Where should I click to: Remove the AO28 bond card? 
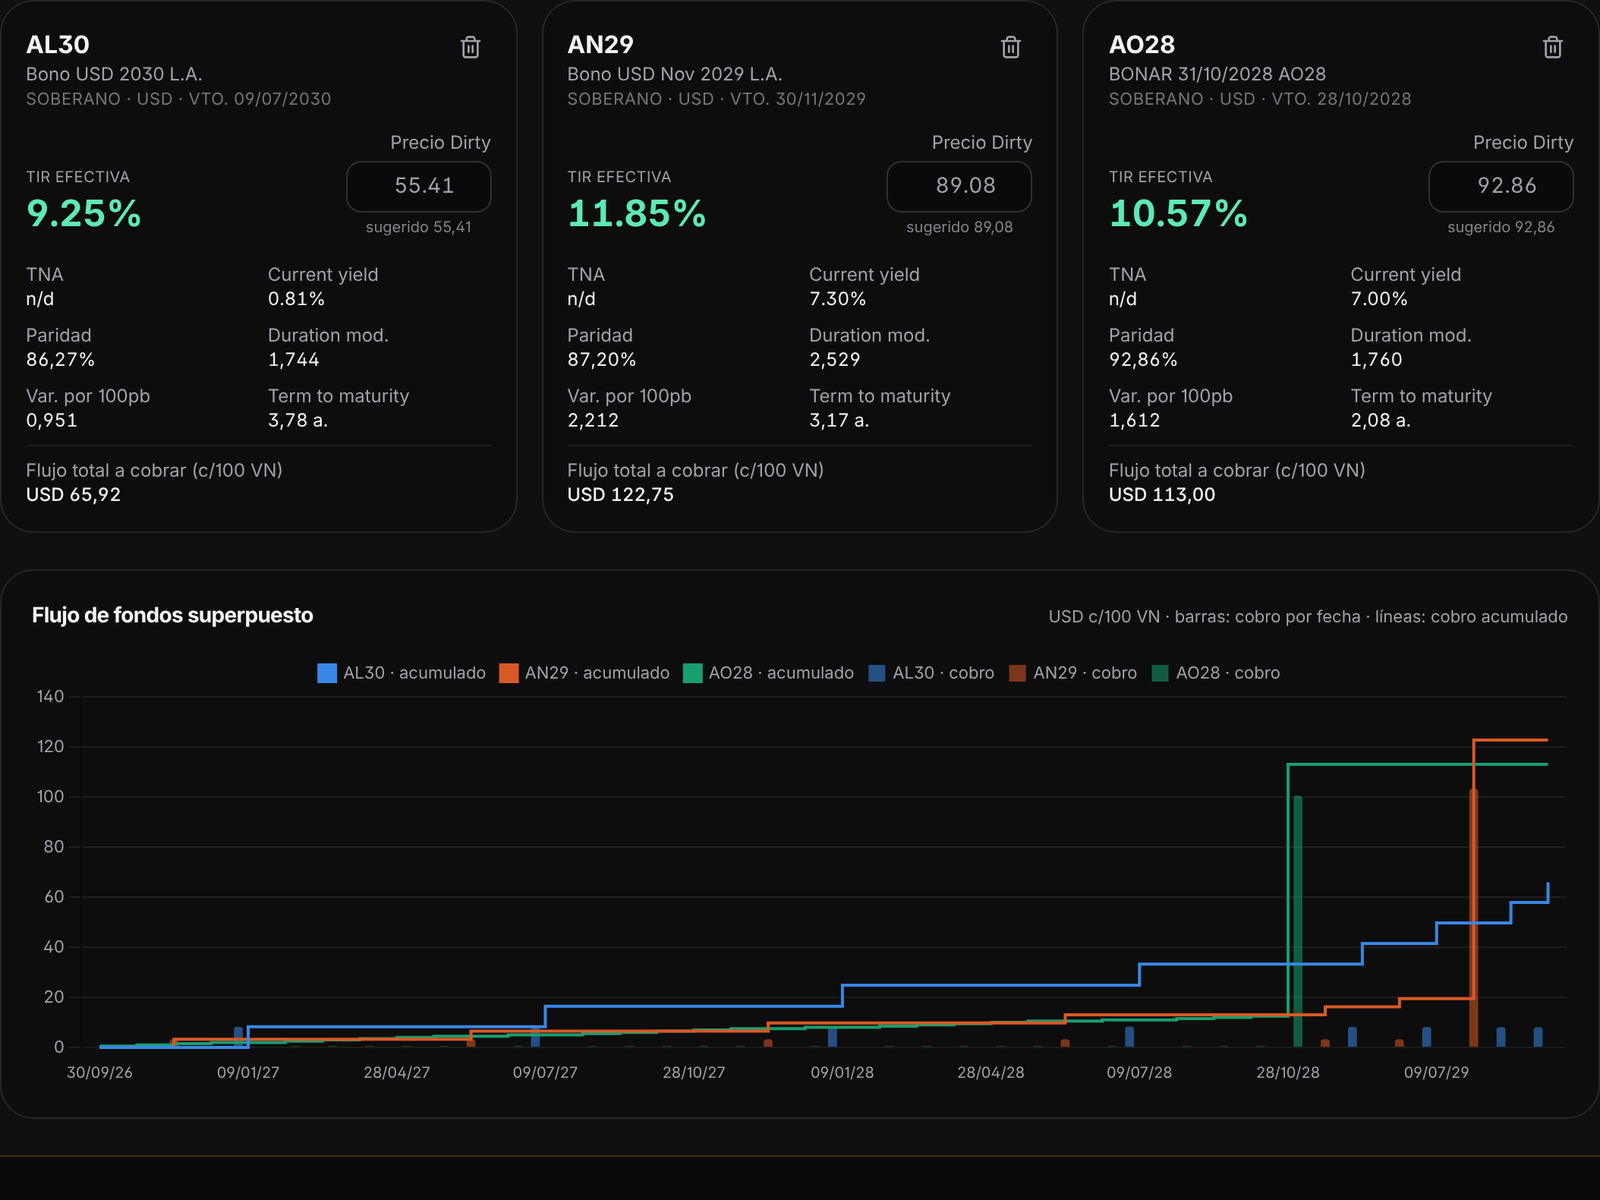click(1553, 47)
